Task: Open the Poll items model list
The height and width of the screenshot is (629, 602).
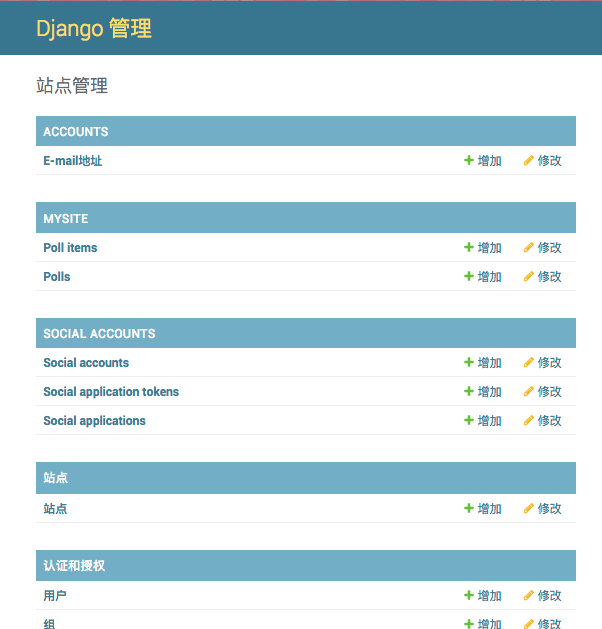Action: (70, 248)
